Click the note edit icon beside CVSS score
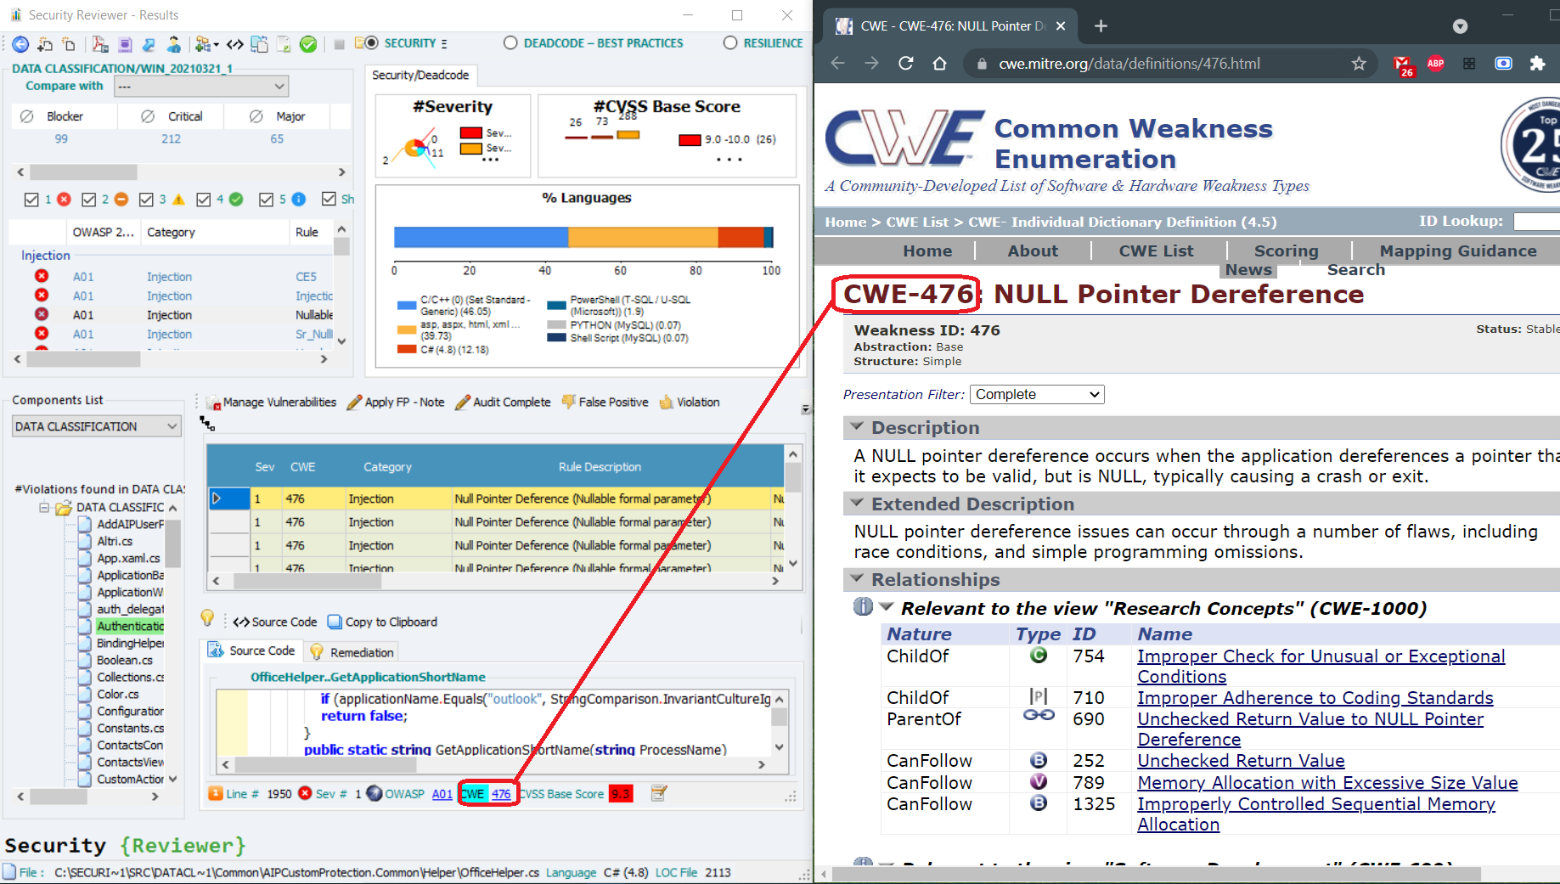Screen dimensions: 1560x884 (x=658, y=793)
